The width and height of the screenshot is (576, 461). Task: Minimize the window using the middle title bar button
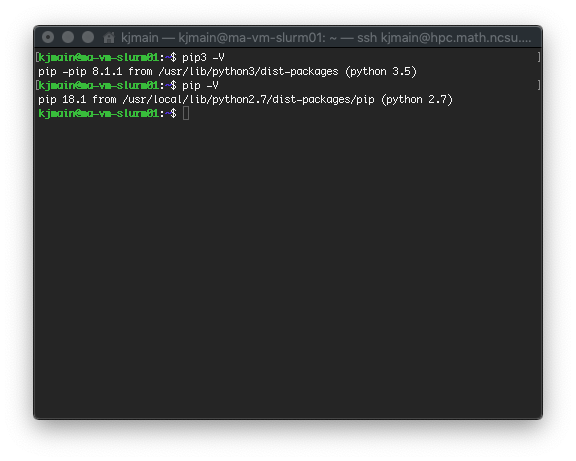(68, 37)
